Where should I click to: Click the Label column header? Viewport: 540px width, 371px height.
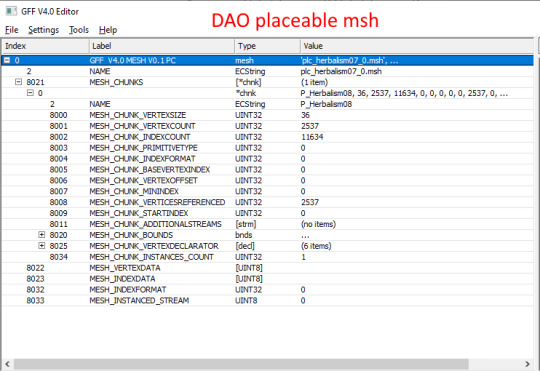coord(162,46)
